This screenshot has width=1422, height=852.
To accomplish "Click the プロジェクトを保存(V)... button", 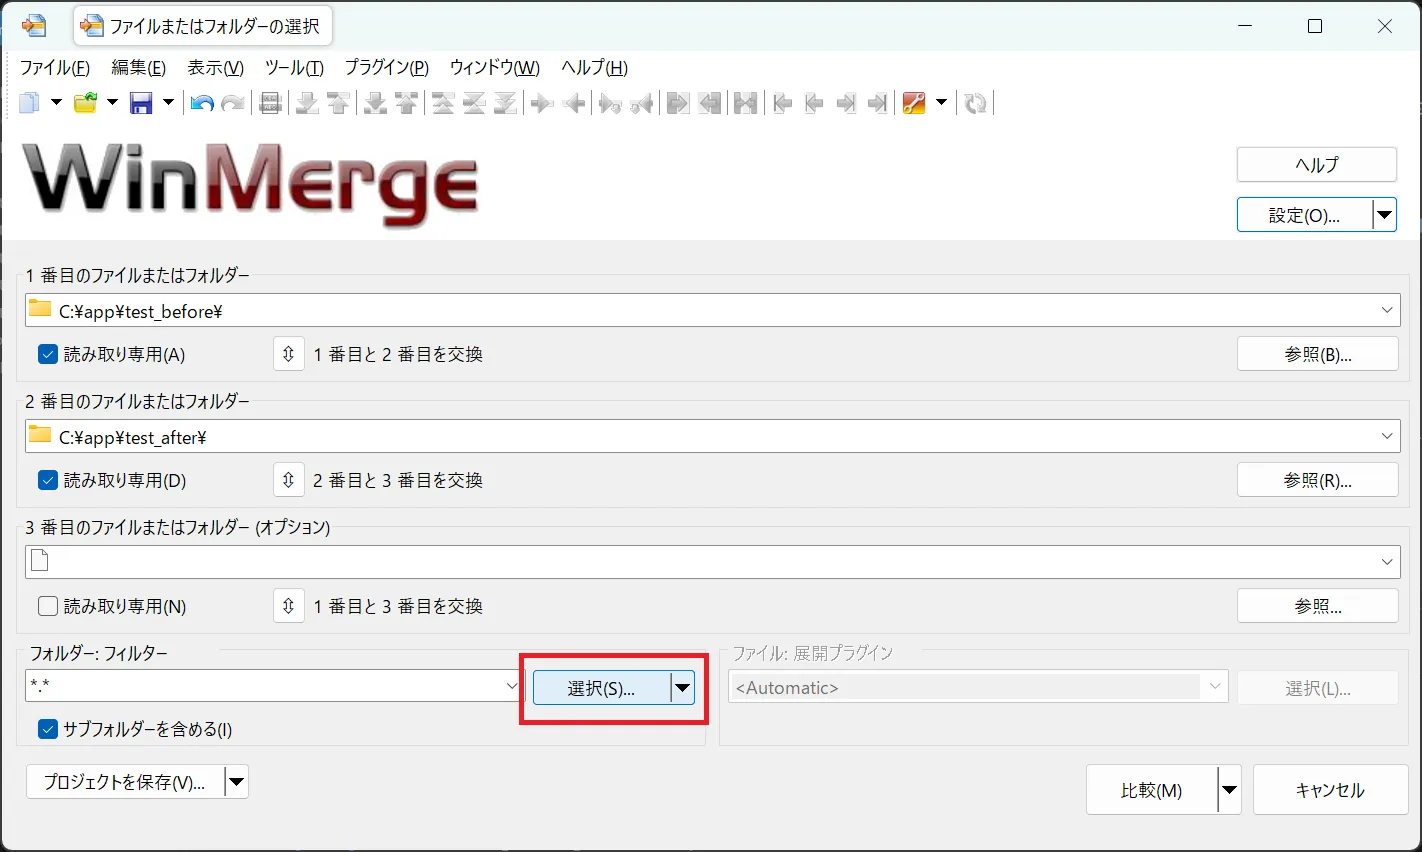I will (x=125, y=782).
